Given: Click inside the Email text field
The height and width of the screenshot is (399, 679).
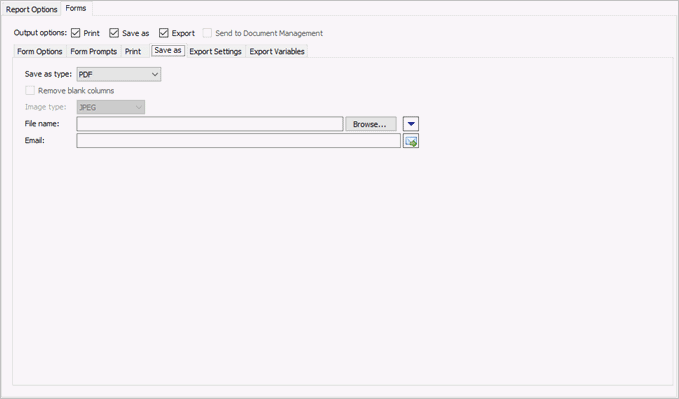Looking at the screenshot, I should point(239,141).
